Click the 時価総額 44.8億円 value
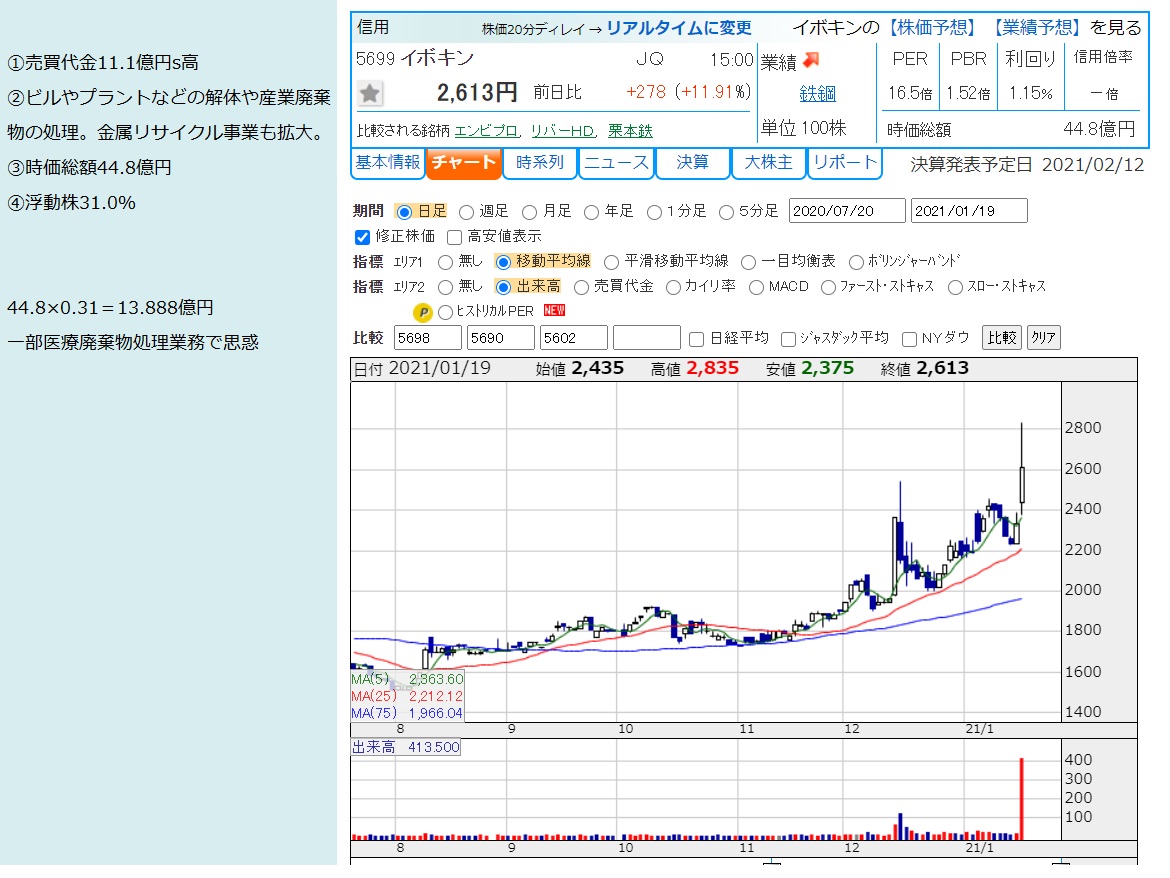 pyautogui.click(x=1098, y=129)
